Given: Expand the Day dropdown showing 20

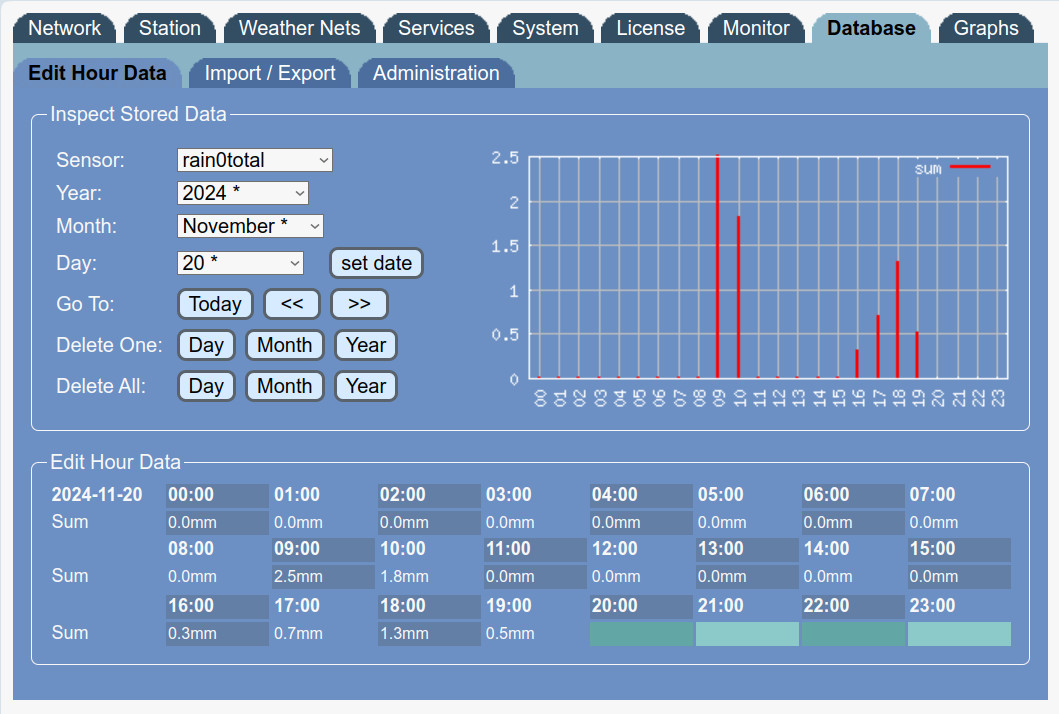Looking at the screenshot, I should tap(240, 263).
